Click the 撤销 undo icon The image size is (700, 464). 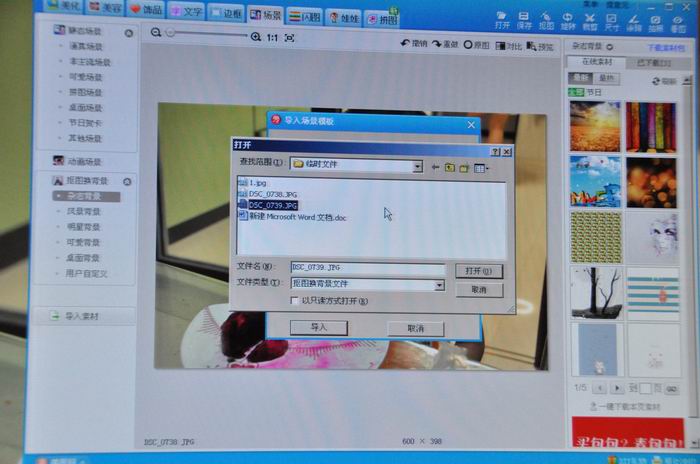click(413, 45)
